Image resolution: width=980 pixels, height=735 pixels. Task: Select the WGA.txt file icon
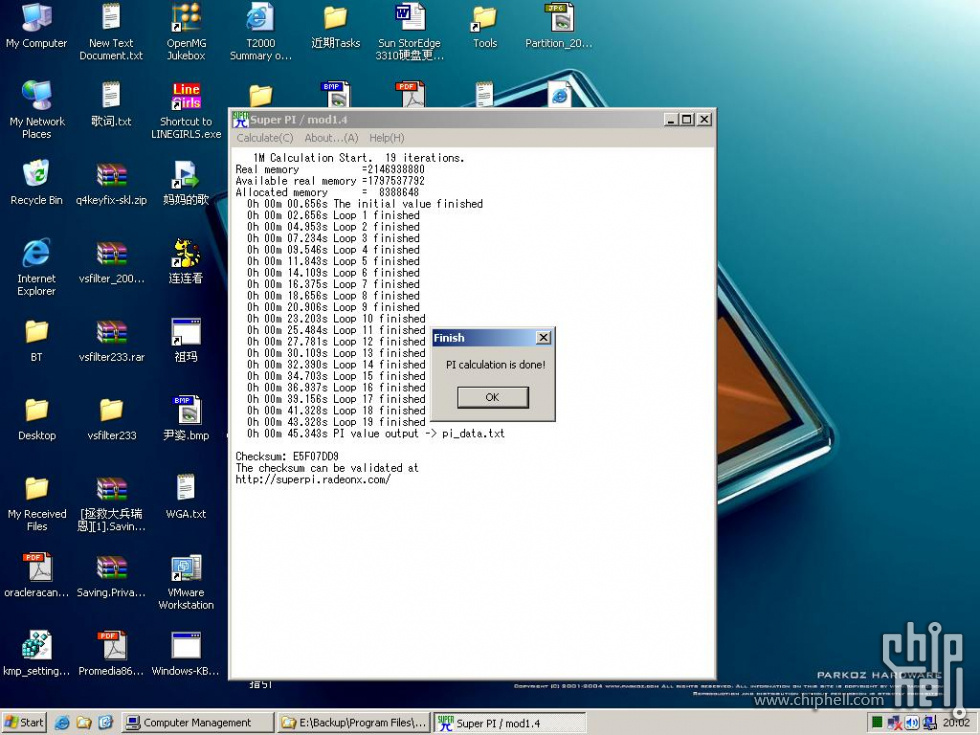click(x=186, y=497)
